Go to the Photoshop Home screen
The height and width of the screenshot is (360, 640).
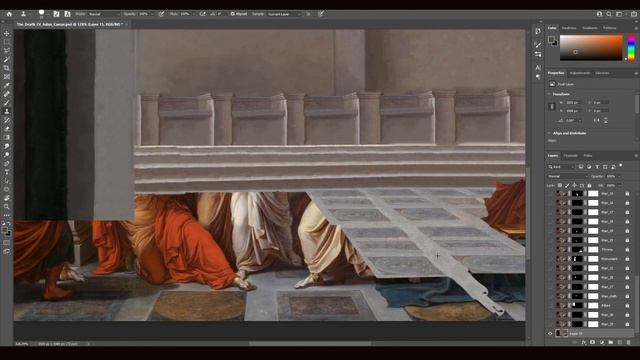(x=9, y=14)
